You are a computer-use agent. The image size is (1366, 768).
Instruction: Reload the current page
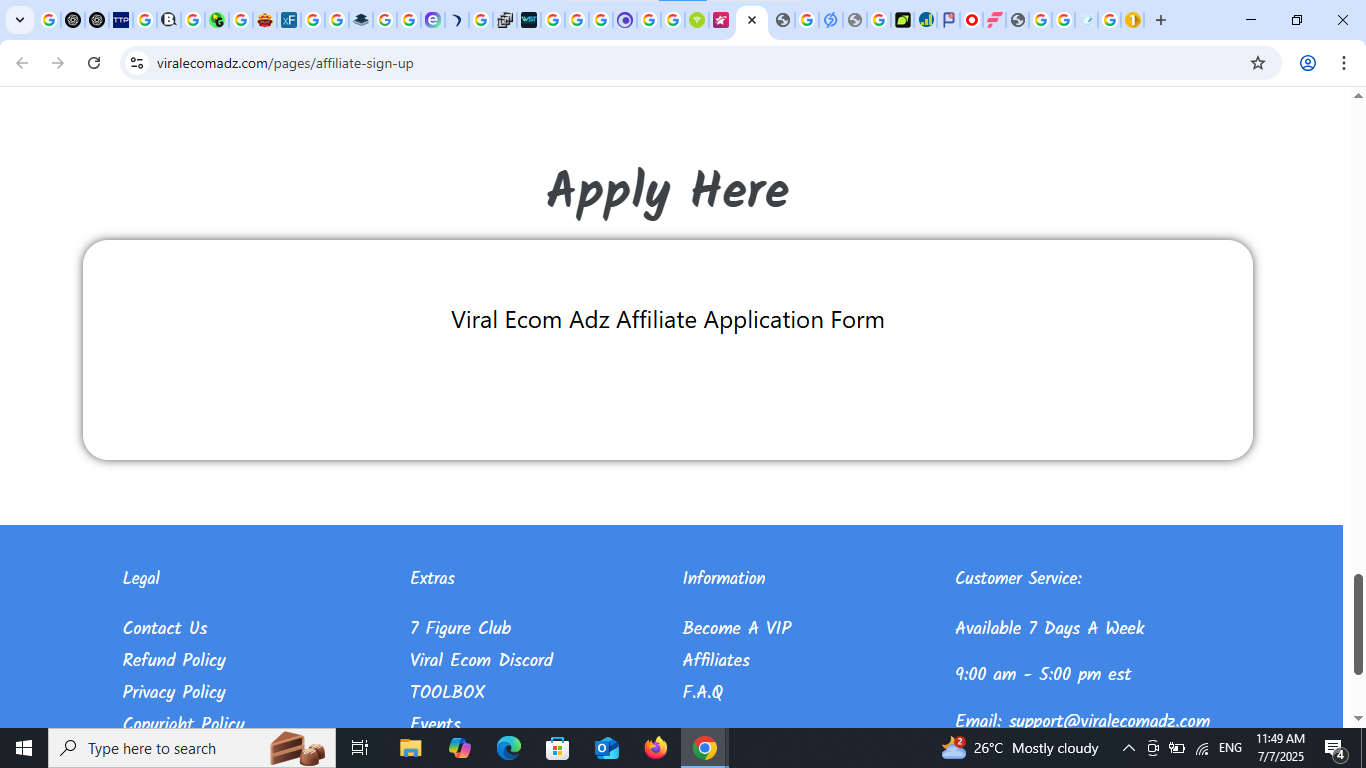pos(94,63)
